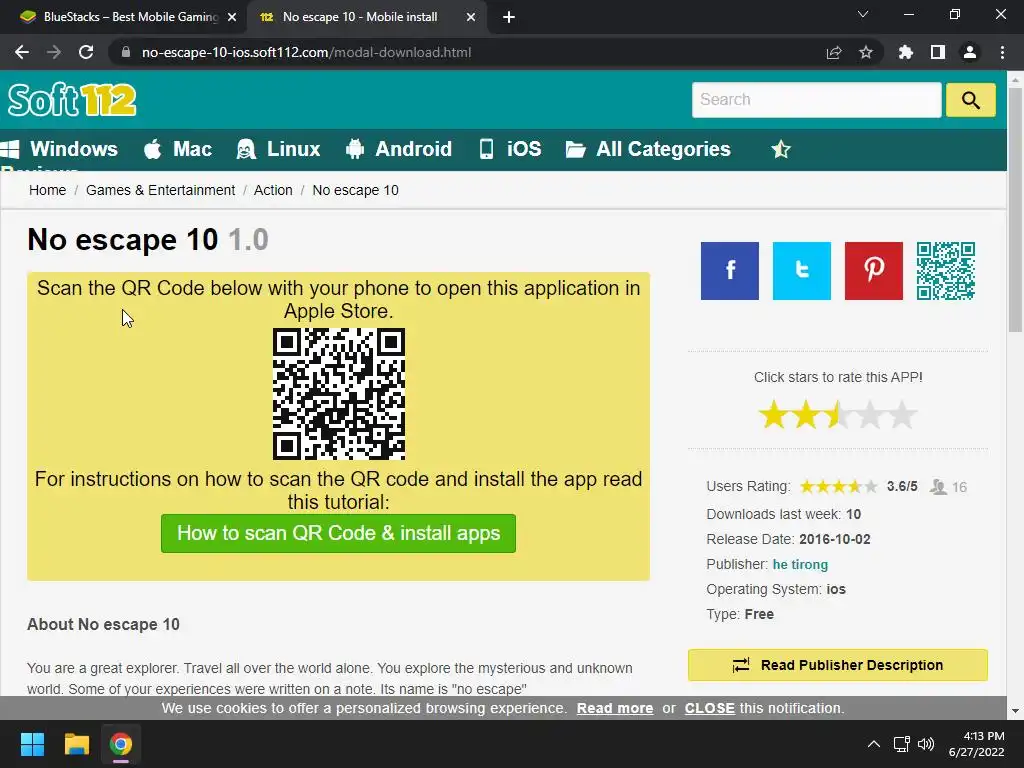Click the Chrome taskbar icon

pos(121,744)
